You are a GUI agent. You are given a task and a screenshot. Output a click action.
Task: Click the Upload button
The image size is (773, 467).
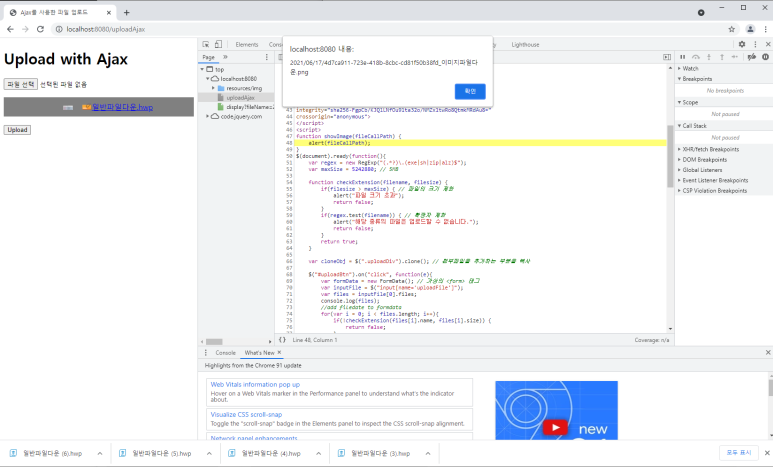pyautogui.click(x=17, y=130)
